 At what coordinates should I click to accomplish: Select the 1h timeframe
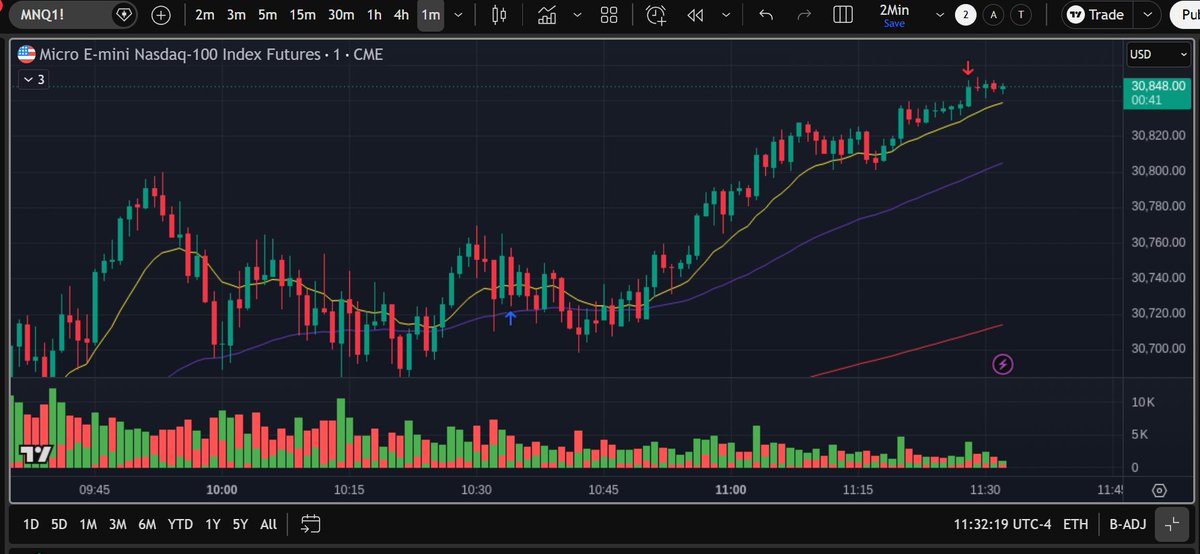pos(374,15)
